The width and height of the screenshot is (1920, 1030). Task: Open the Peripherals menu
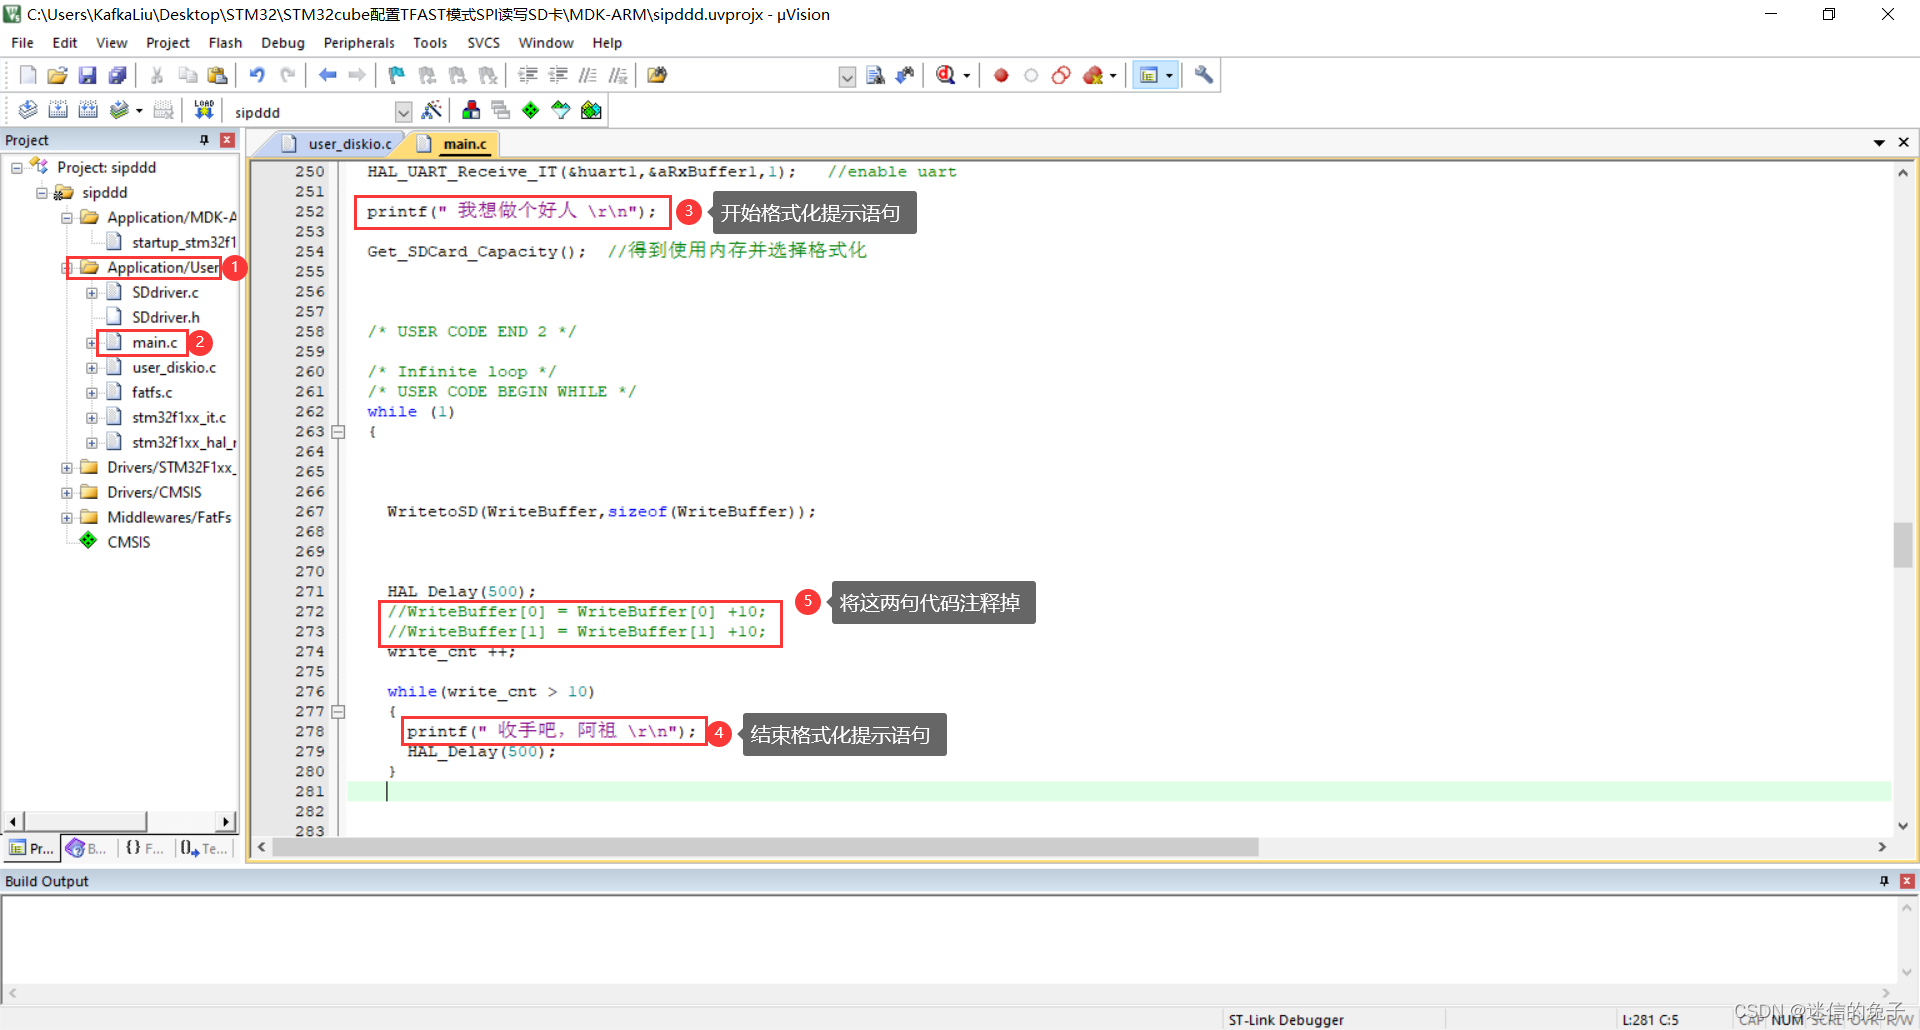tap(359, 43)
